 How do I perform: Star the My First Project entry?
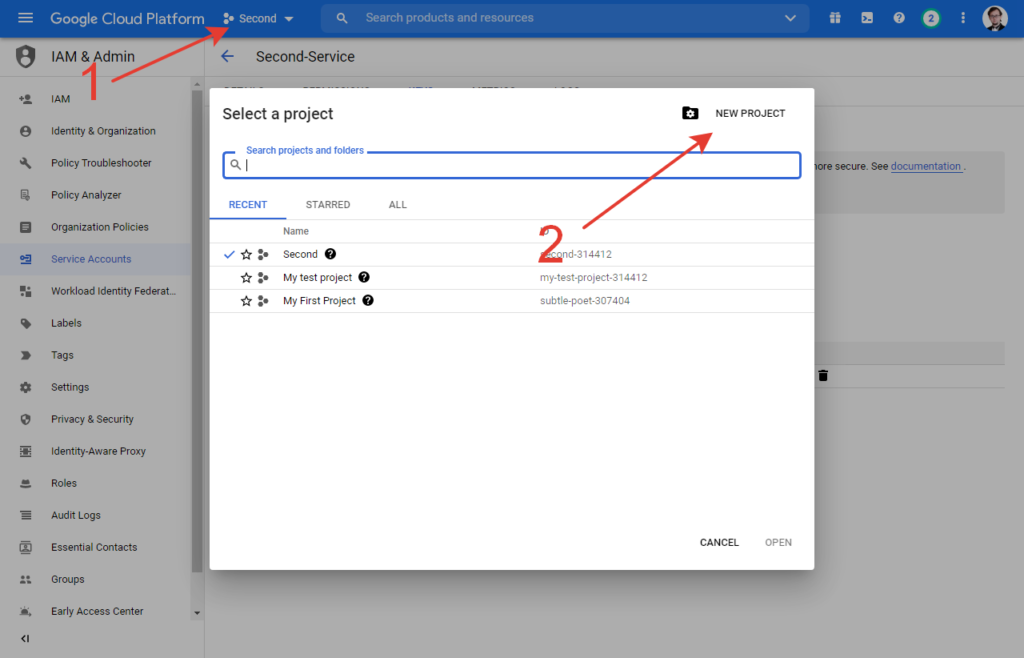(246, 301)
